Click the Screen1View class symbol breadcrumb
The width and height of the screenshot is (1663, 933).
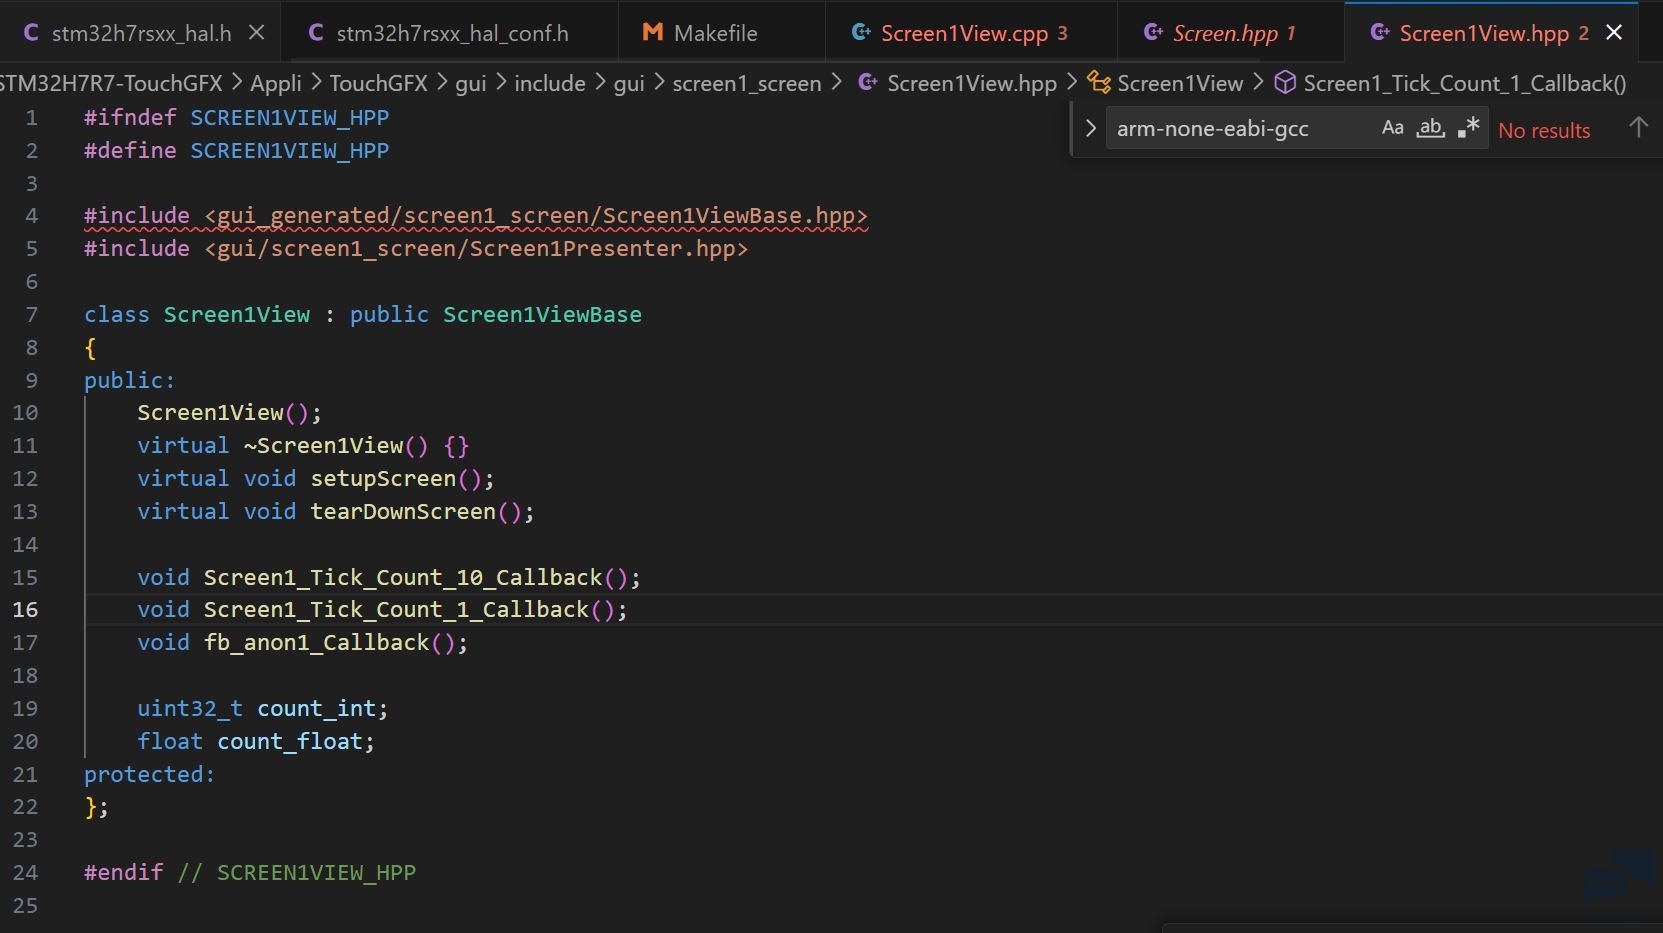[1179, 83]
